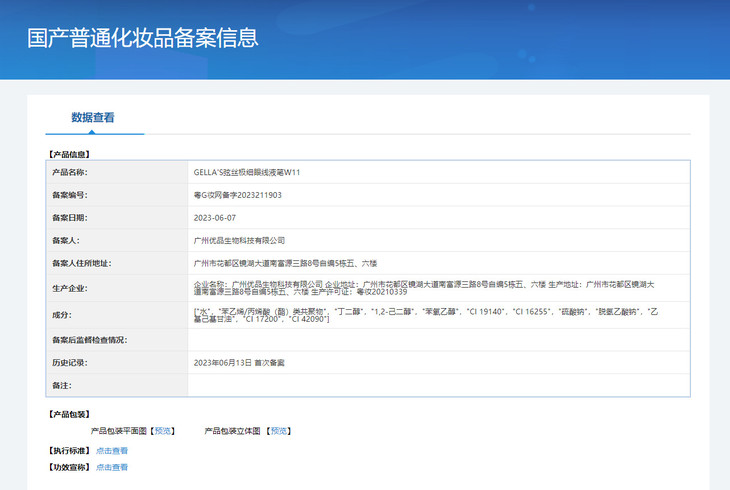Click the 产品名称 row label

click(x=68, y=172)
